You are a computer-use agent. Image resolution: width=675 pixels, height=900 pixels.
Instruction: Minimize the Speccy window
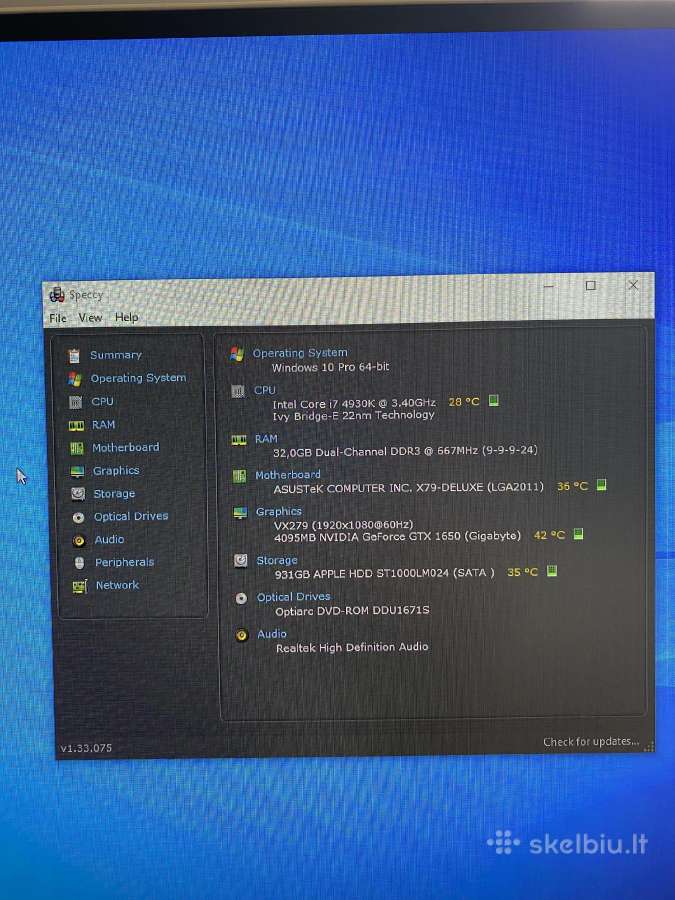point(549,286)
